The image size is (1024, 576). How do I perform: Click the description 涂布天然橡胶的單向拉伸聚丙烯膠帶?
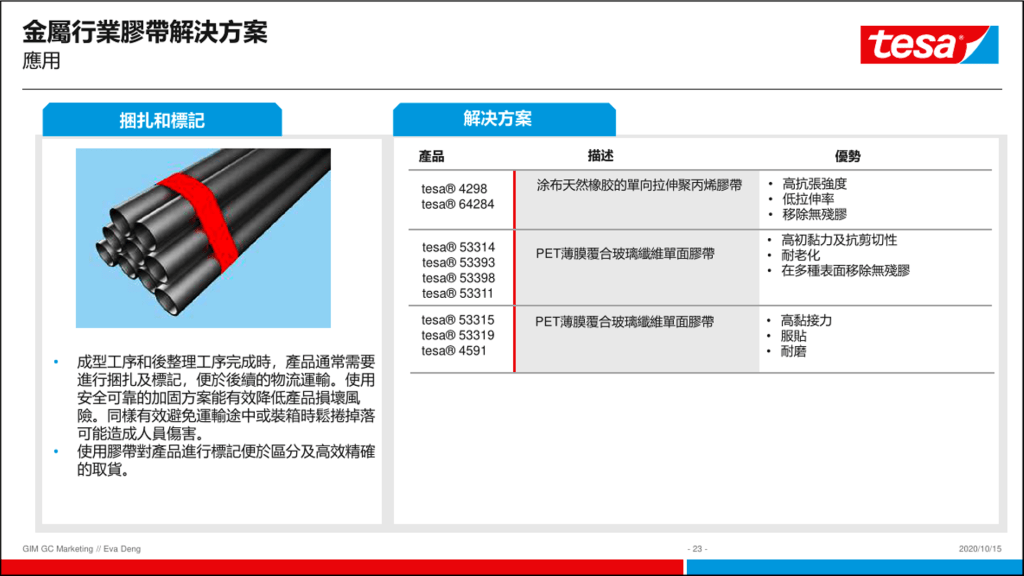(x=639, y=185)
